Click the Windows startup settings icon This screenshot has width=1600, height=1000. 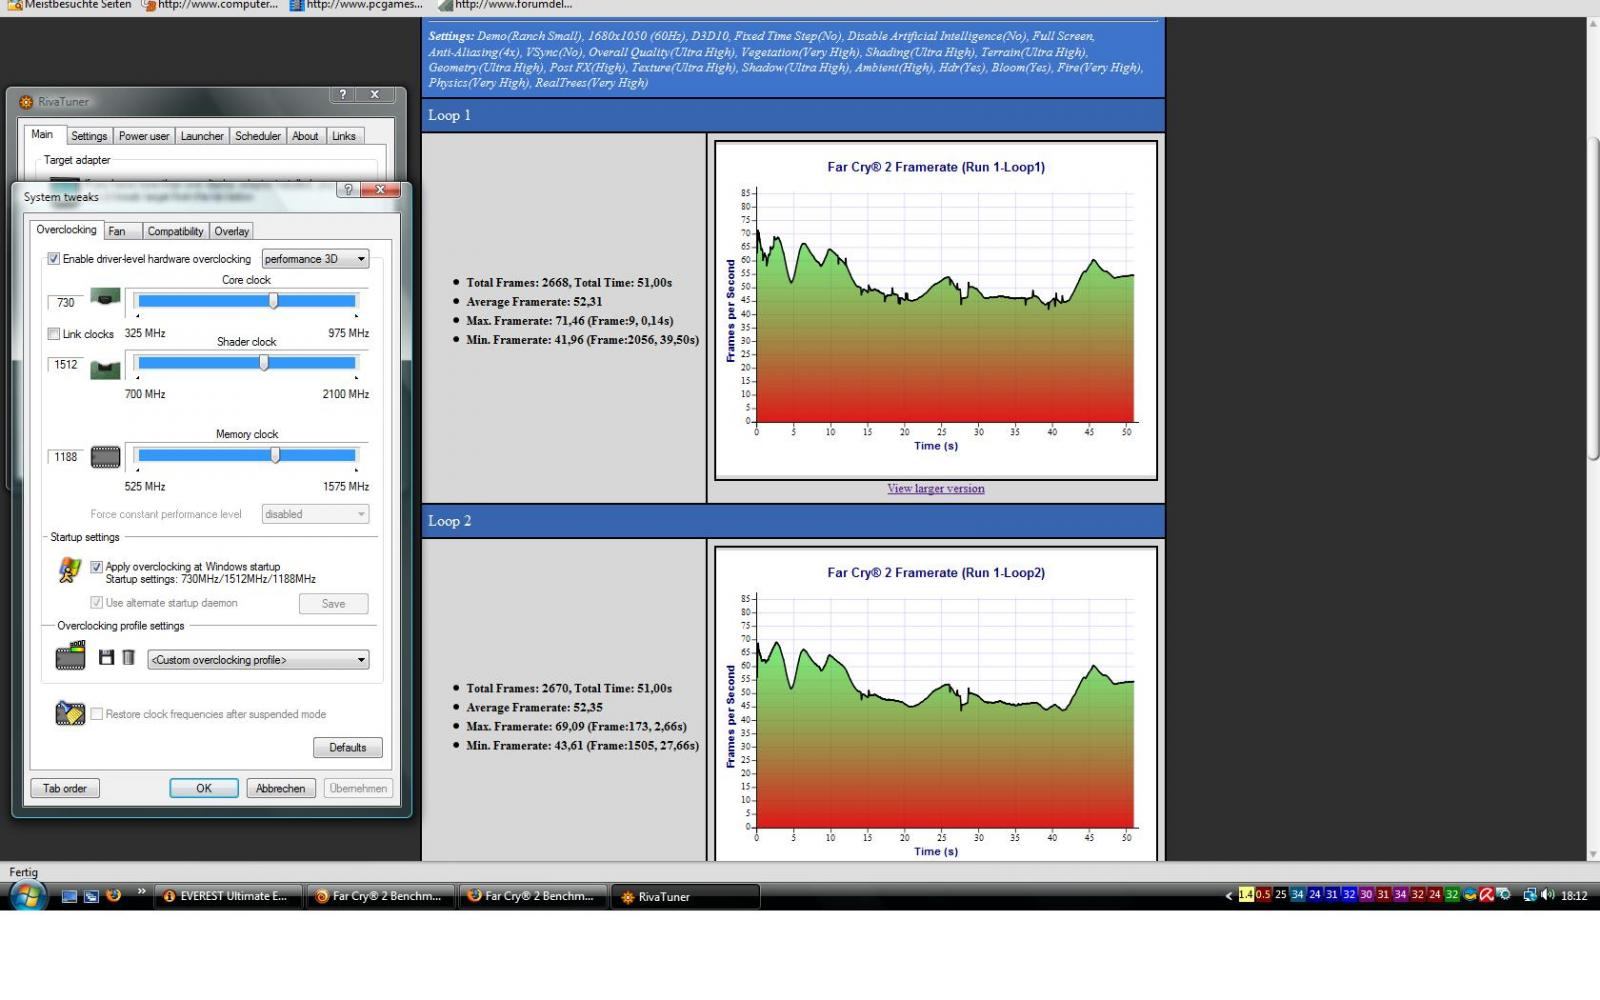tap(69, 570)
